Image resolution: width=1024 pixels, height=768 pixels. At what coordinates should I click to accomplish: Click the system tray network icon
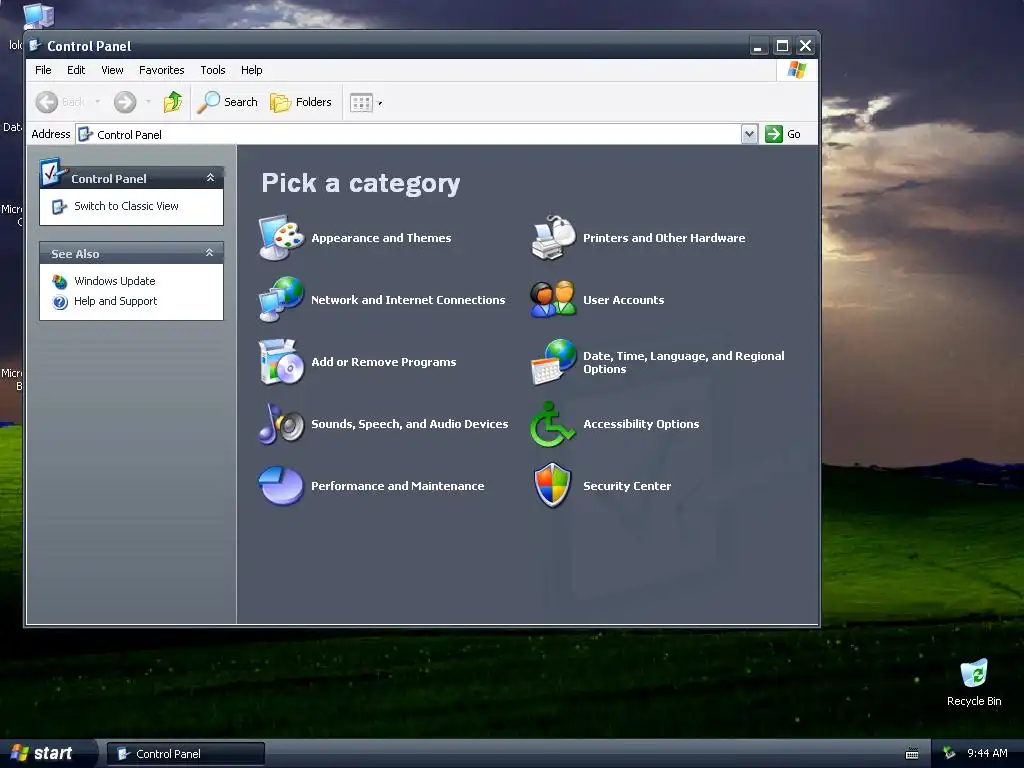[949, 753]
